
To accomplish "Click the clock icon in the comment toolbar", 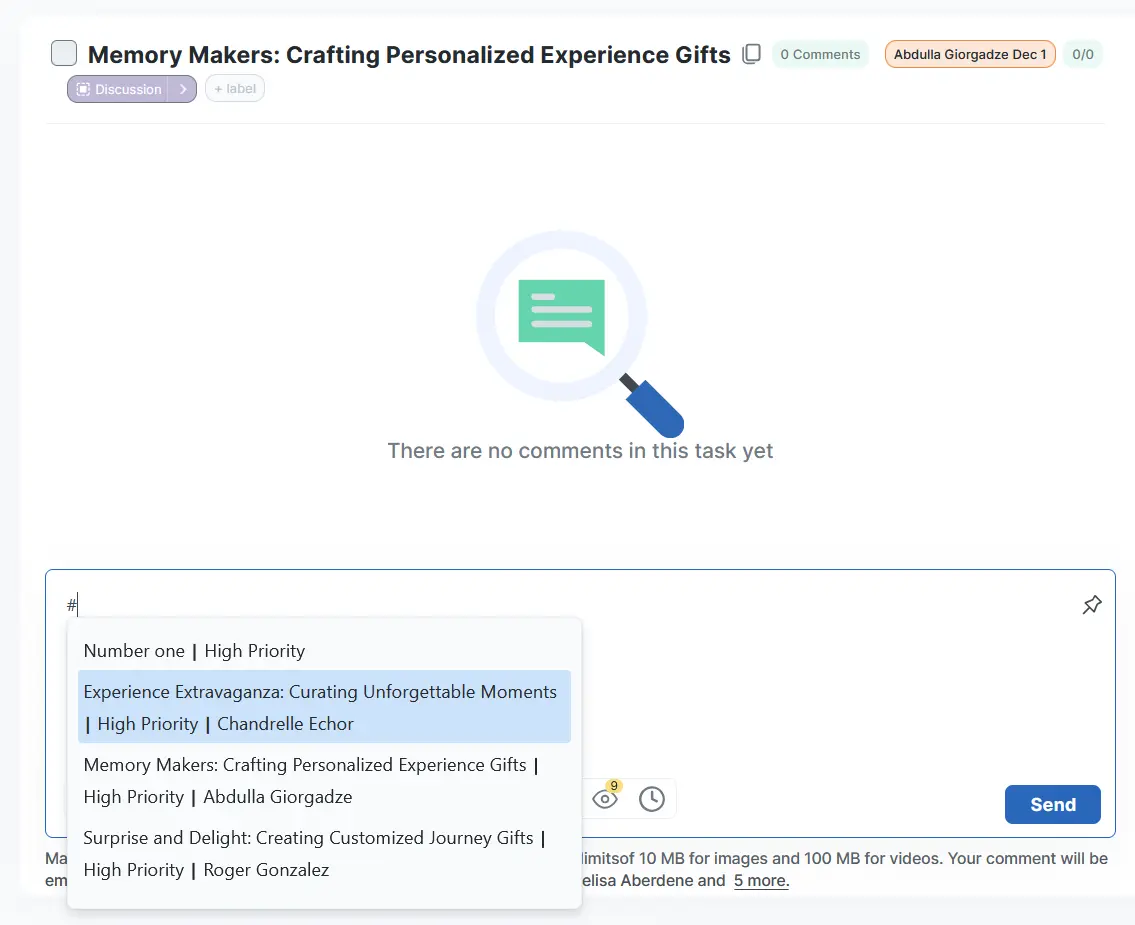I will [652, 799].
